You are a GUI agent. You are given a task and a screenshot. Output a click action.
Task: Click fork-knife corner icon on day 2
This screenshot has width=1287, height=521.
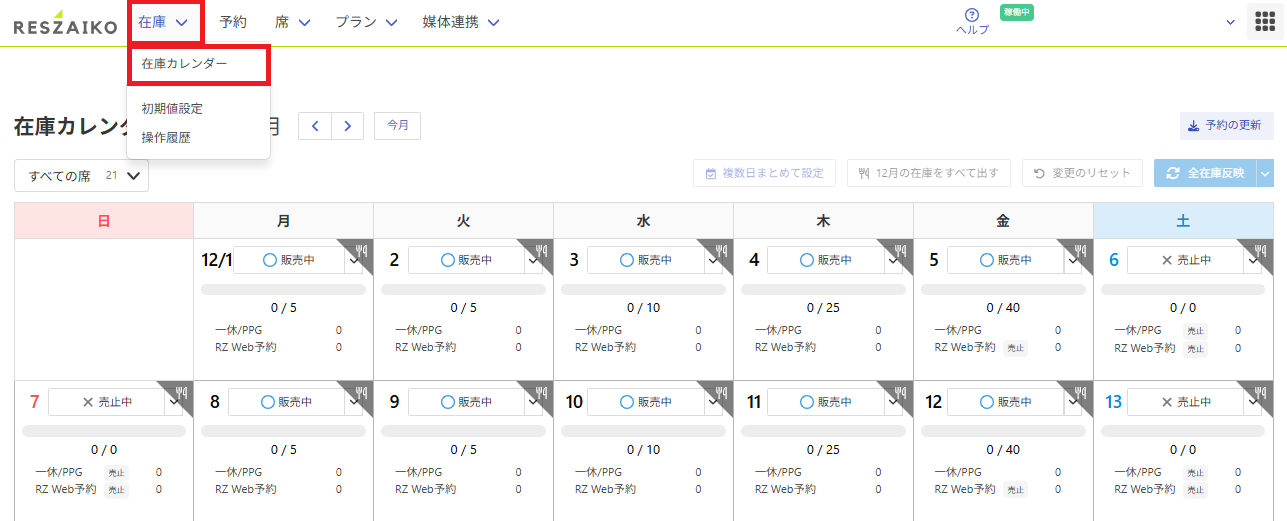click(541, 250)
